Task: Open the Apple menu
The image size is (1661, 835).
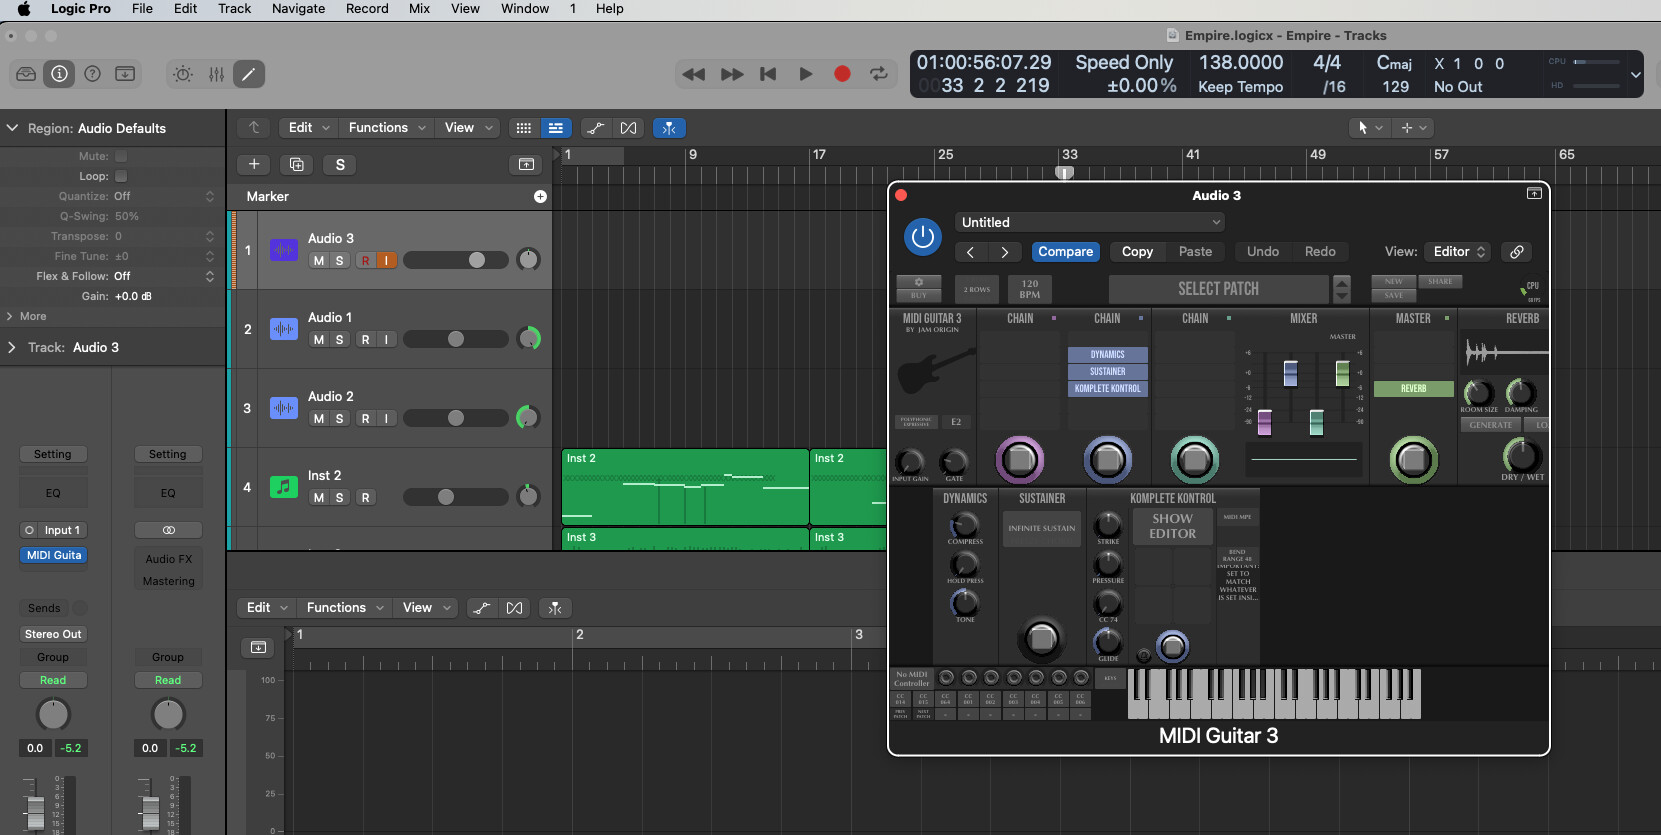Action: [x=24, y=8]
